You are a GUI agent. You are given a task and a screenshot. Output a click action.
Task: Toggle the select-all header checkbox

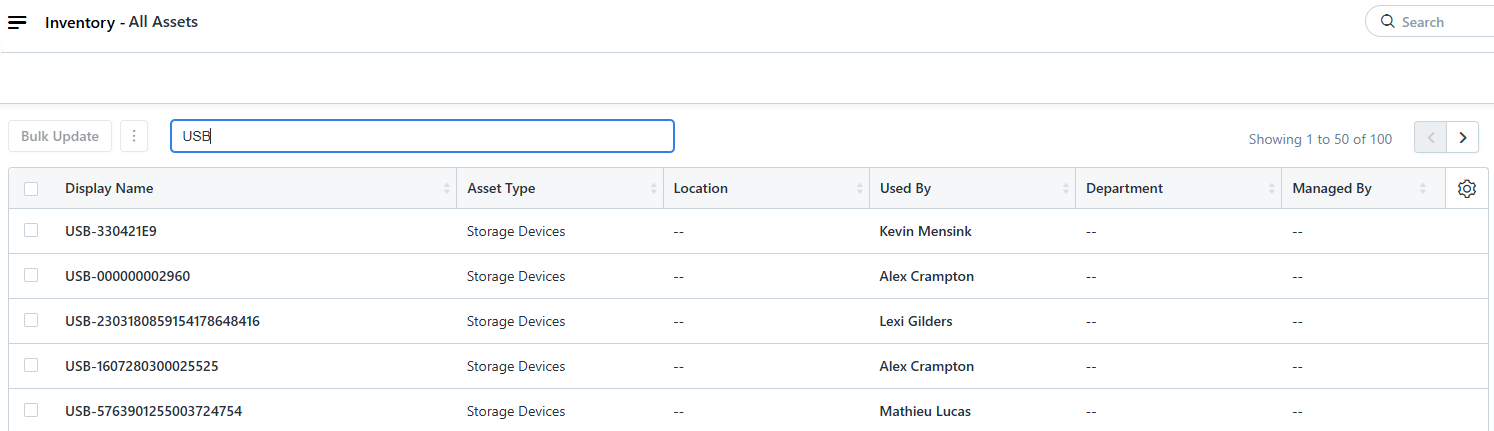[x=31, y=188]
